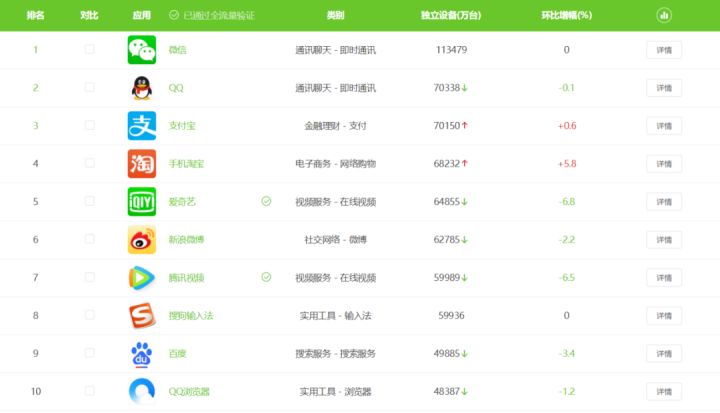Click the QQ Browser app icon

point(141,391)
